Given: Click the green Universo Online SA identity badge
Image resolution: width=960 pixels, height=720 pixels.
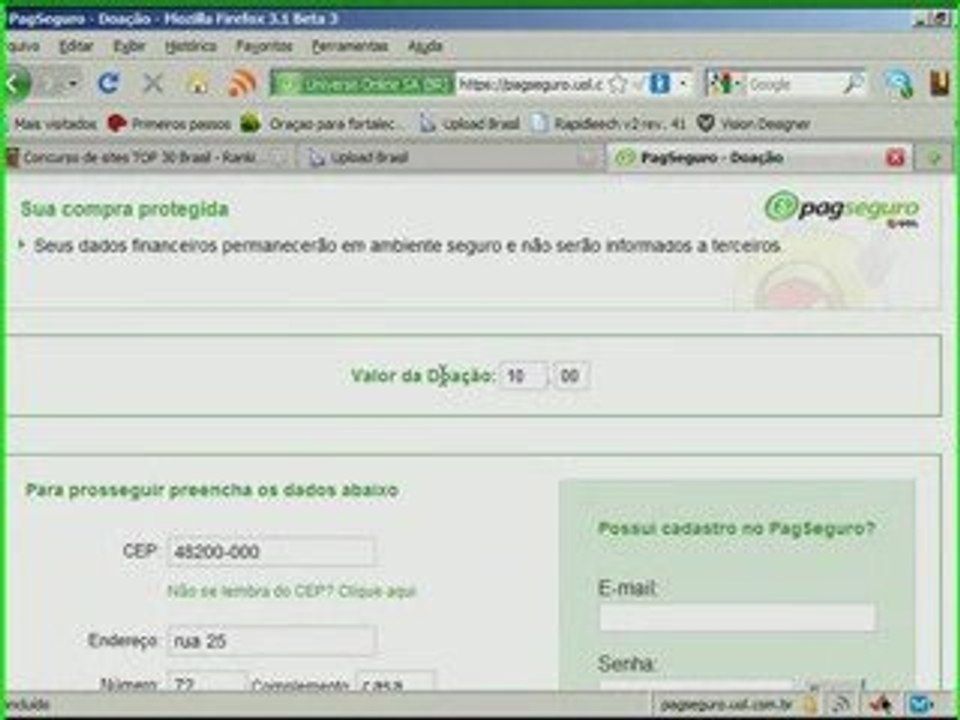Looking at the screenshot, I should [364, 84].
